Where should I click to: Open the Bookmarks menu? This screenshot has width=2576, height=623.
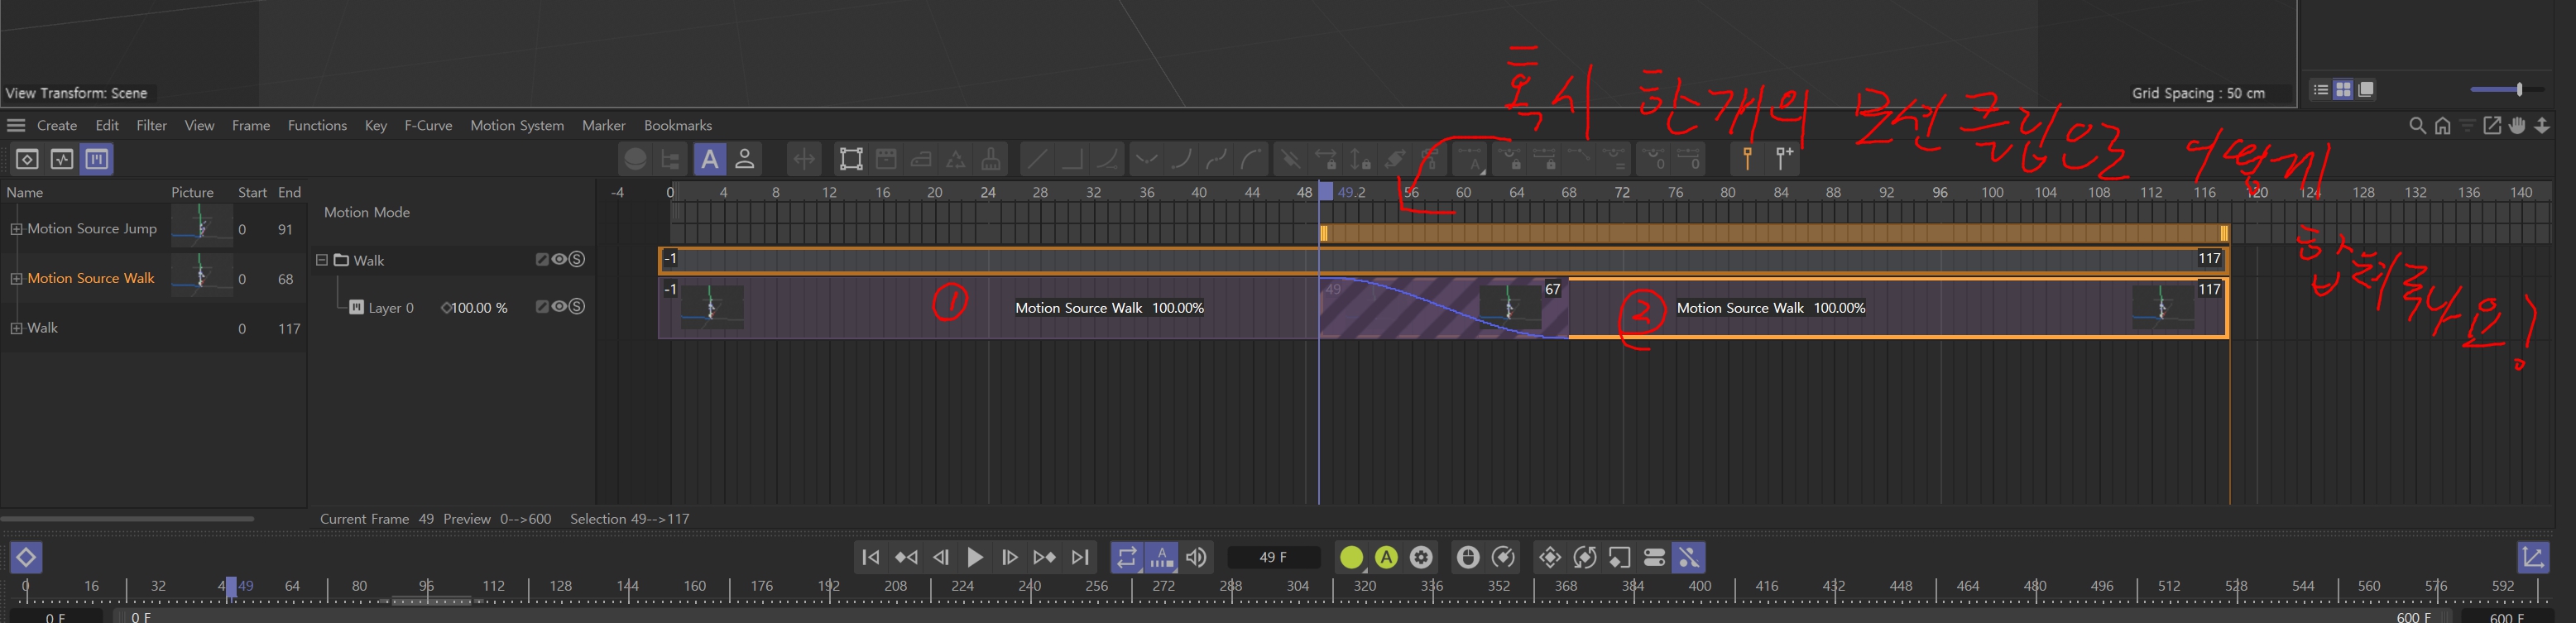pos(678,125)
